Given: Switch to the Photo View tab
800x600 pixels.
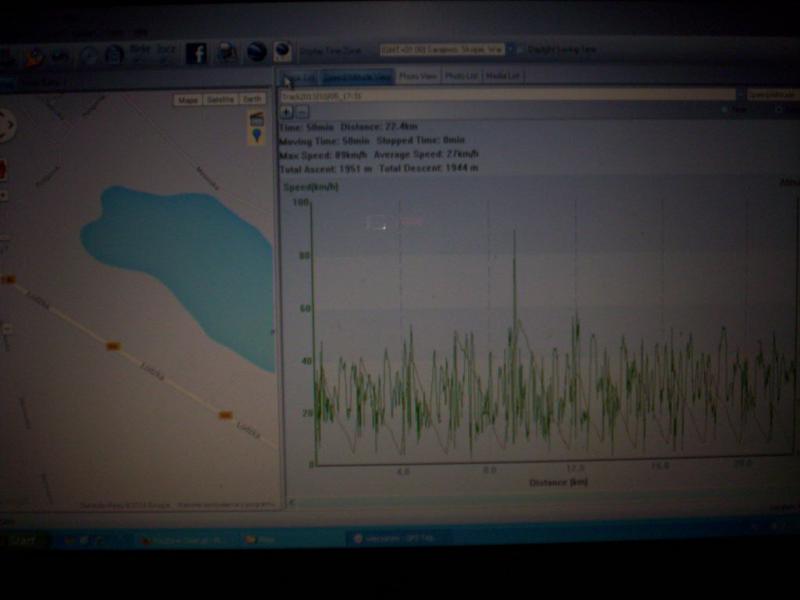Looking at the screenshot, I should [x=417, y=76].
